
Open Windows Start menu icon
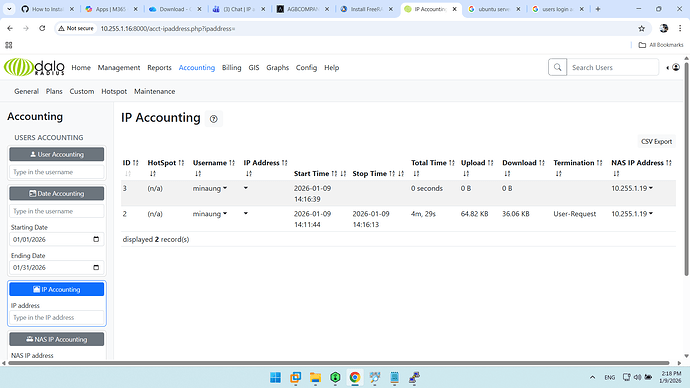point(275,377)
